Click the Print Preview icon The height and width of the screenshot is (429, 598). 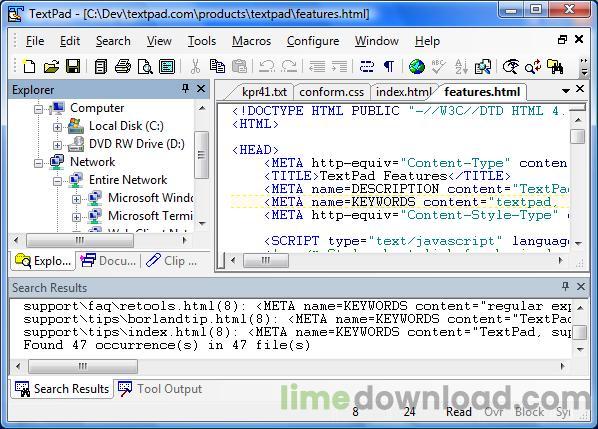145,66
